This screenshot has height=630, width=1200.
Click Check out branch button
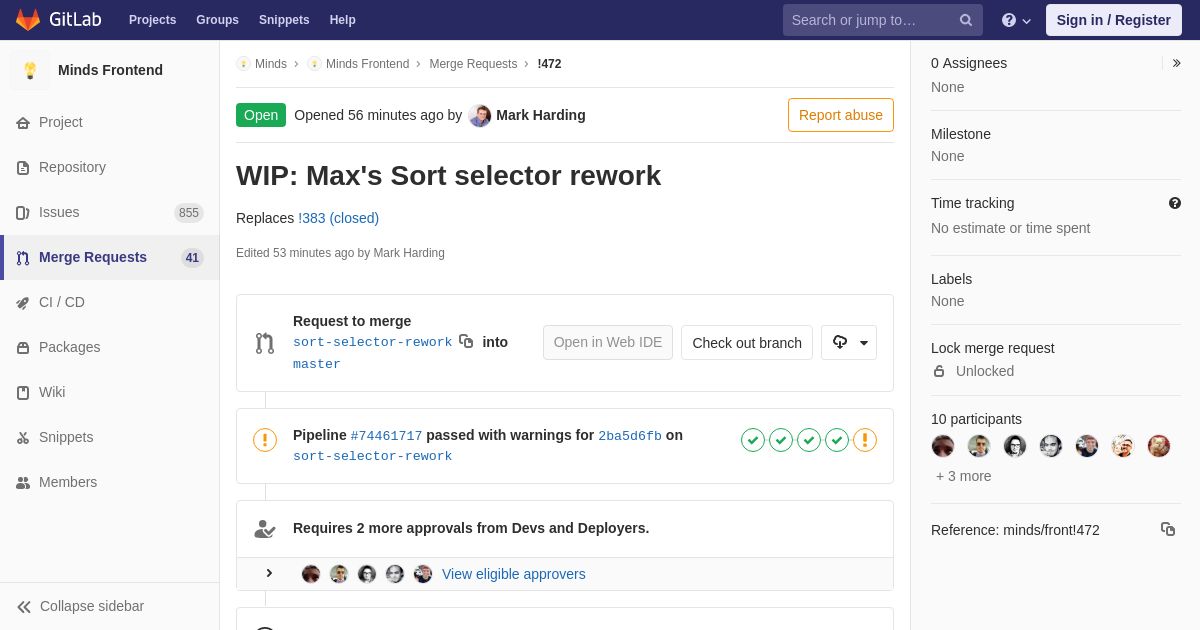pyautogui.click(x=747, y=342)
